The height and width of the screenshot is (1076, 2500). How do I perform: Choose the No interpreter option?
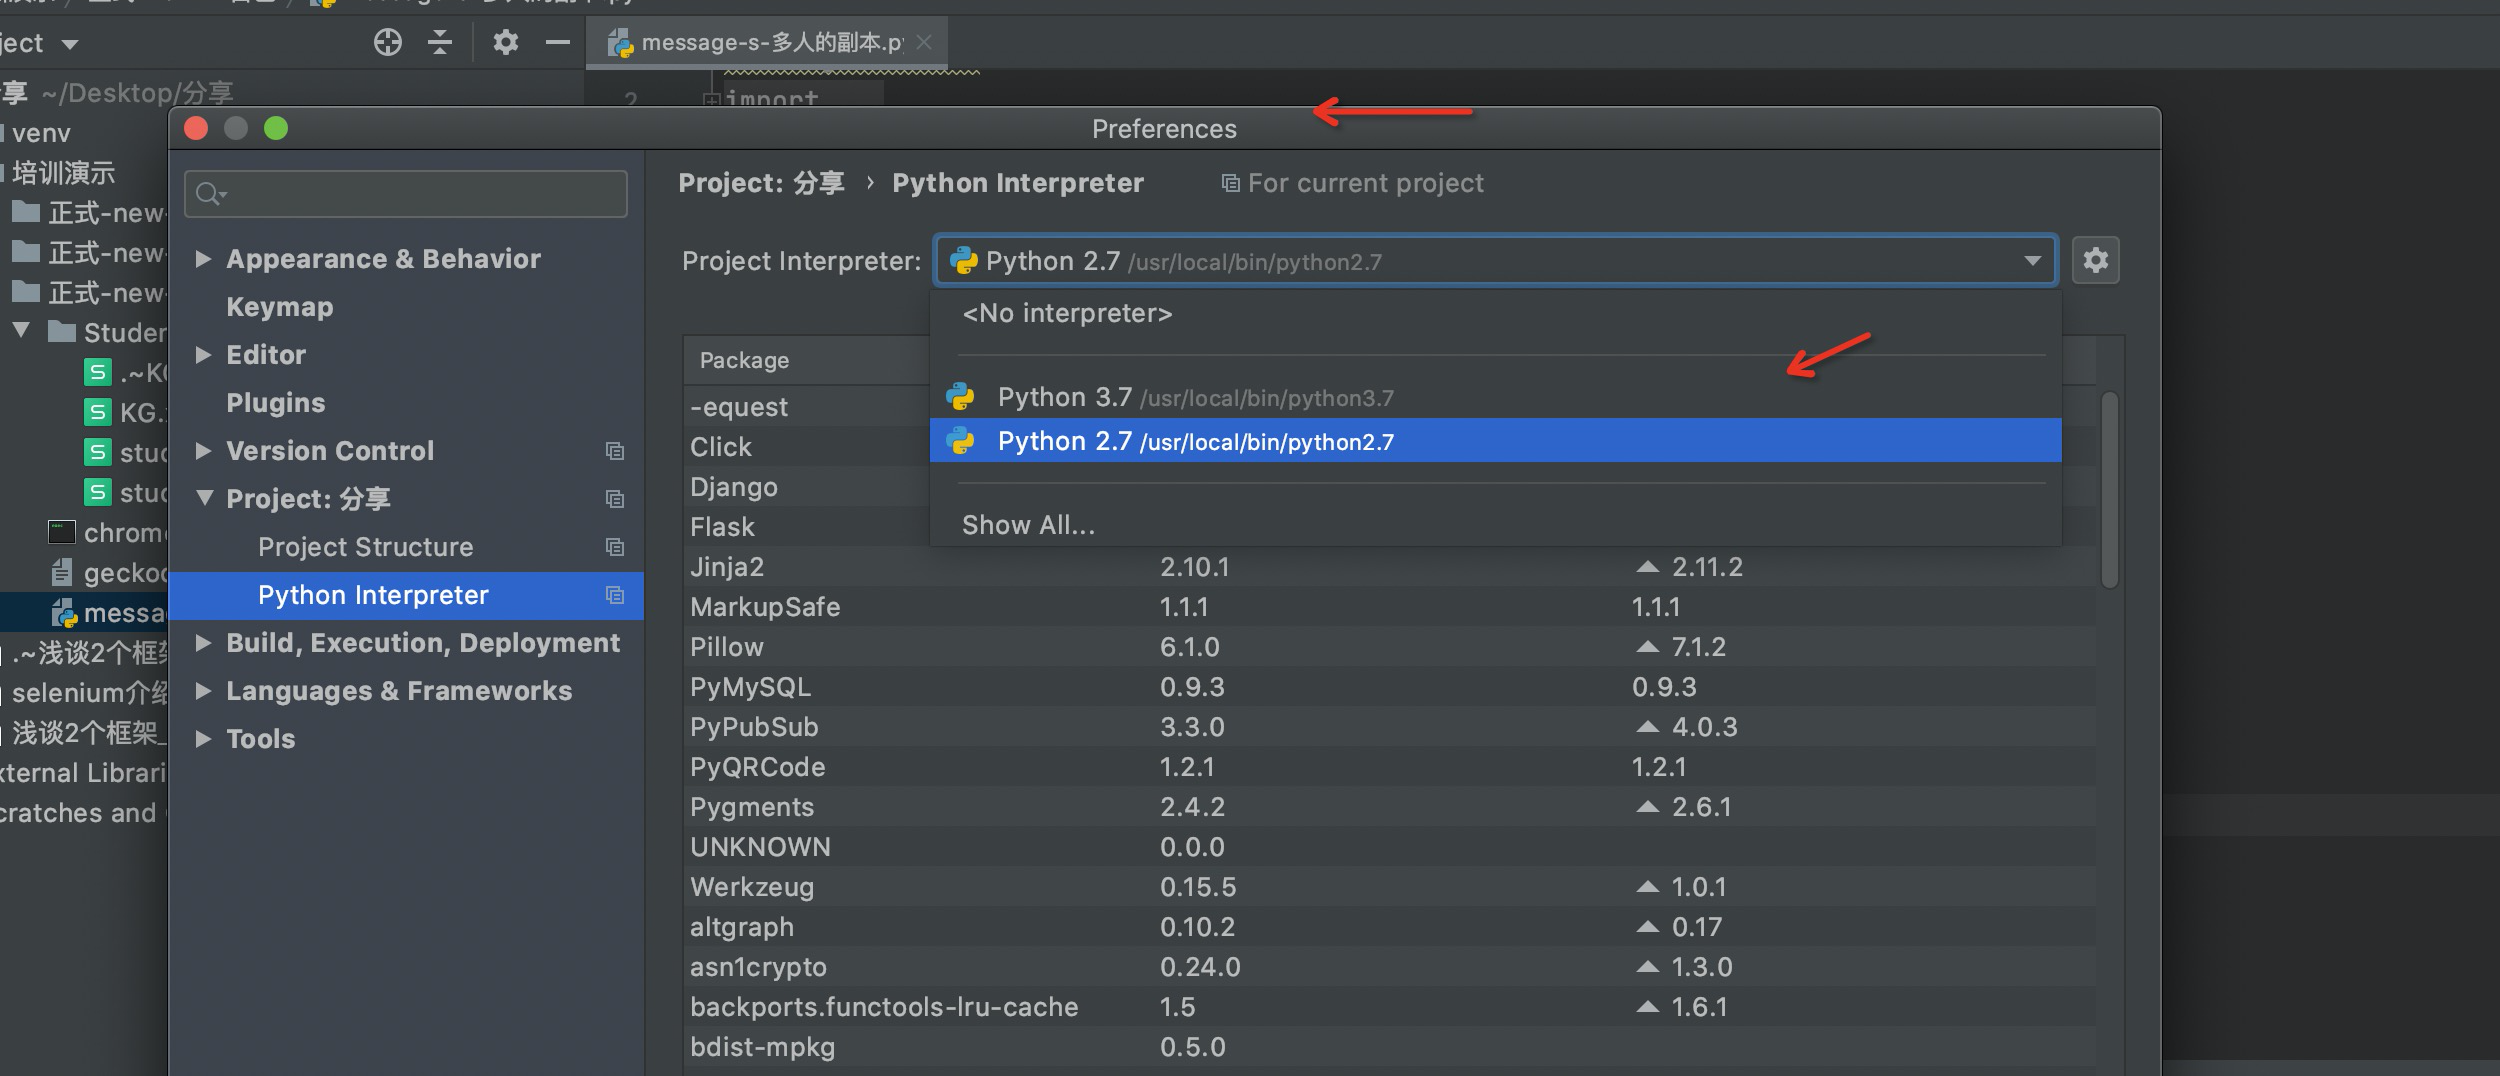(1067, 314)
